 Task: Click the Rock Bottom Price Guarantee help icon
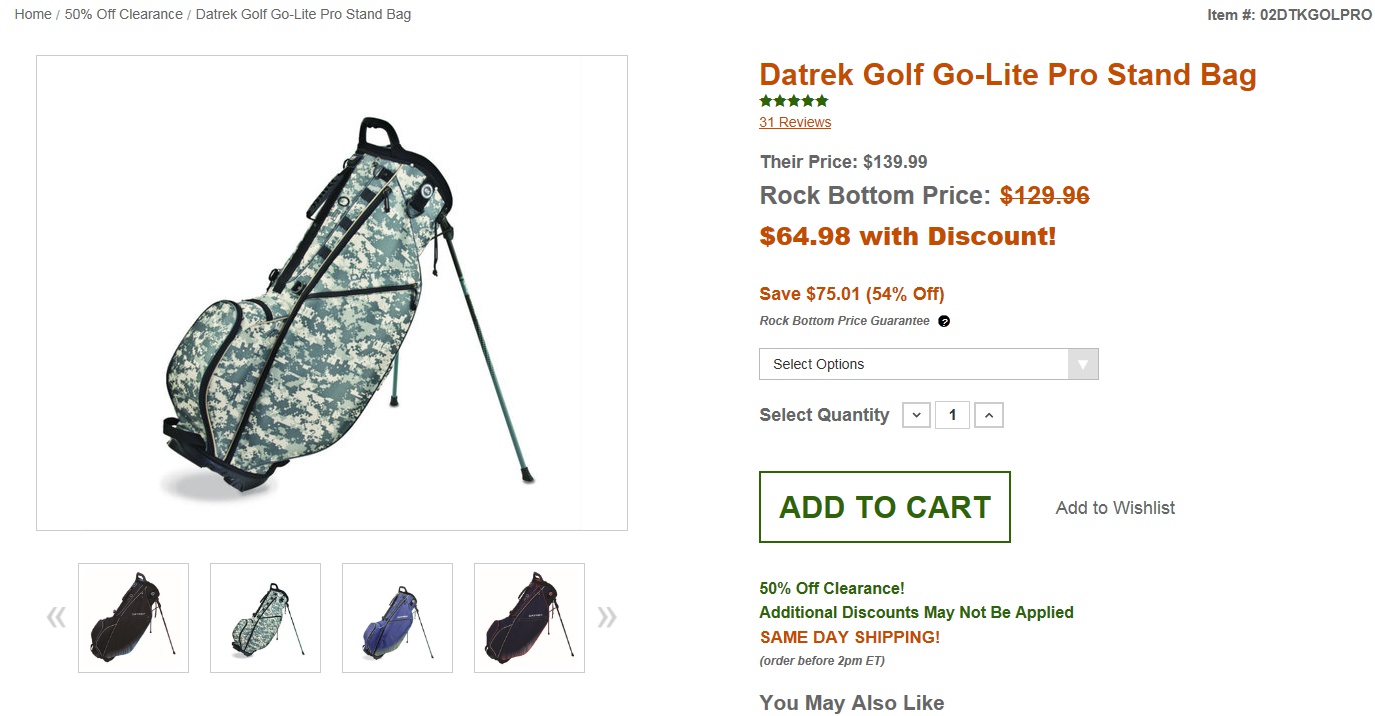pyautogui.click(x=944, y=321)
